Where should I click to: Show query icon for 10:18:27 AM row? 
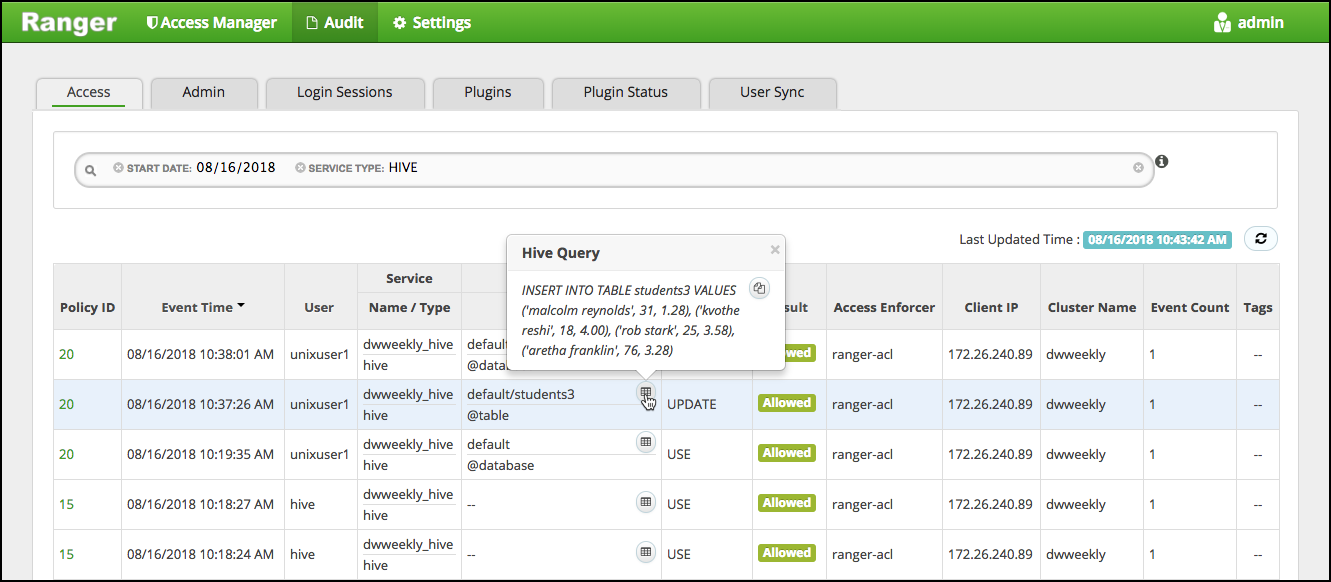pyautogui.click(x=646, y=501)
